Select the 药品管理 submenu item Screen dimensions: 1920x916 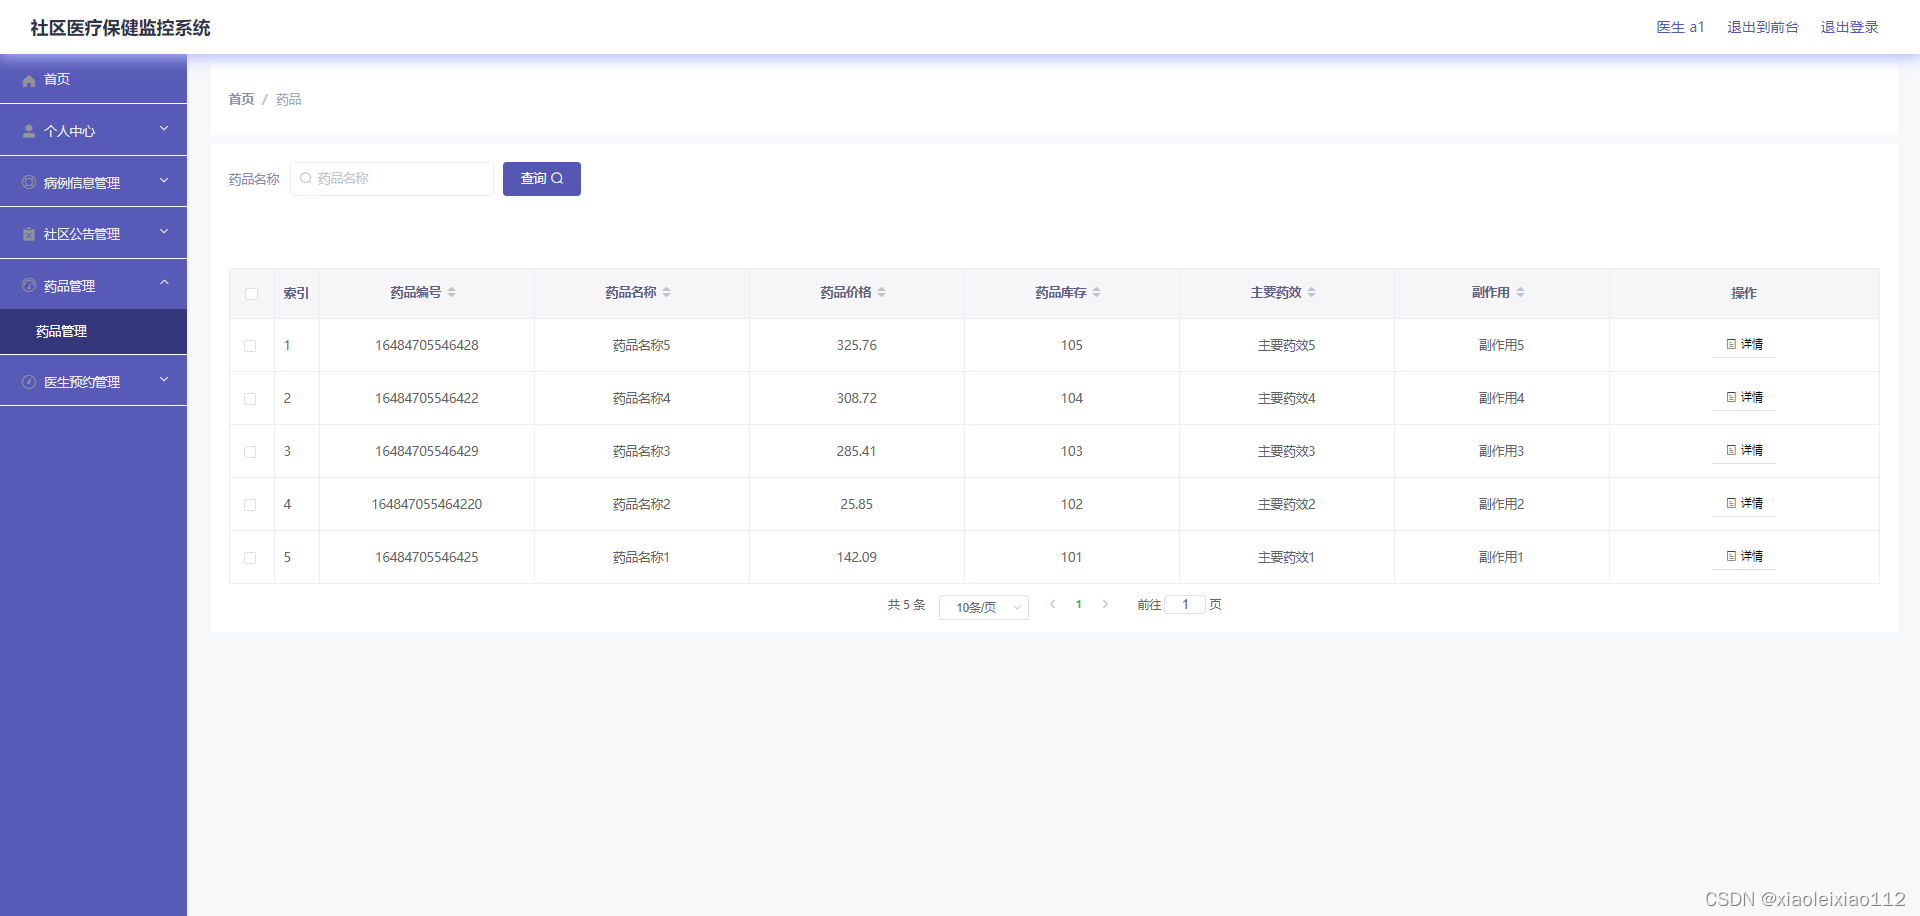pyautogui.click(x=93, y=331)
